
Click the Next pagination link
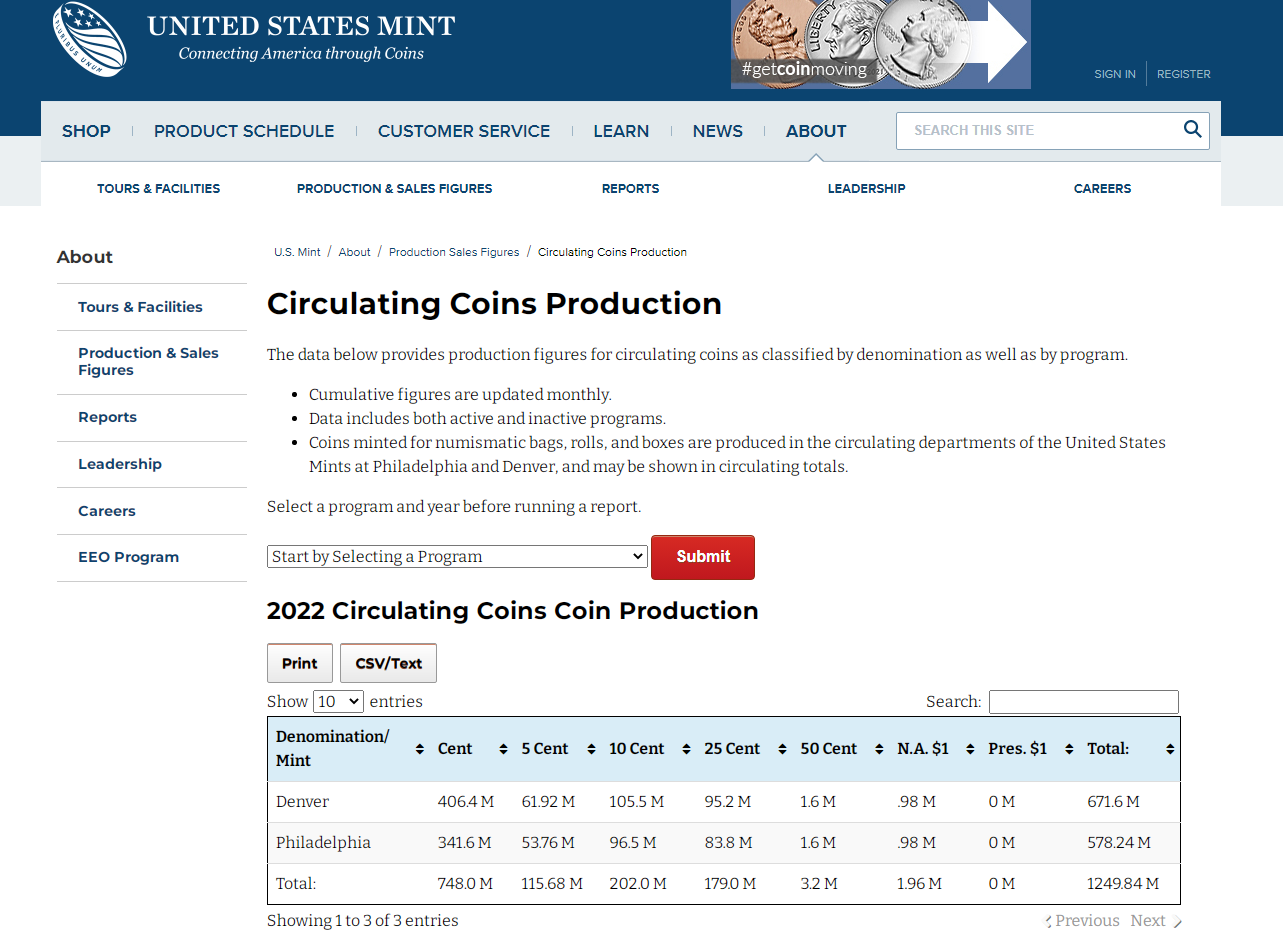tap(1148, 921)
